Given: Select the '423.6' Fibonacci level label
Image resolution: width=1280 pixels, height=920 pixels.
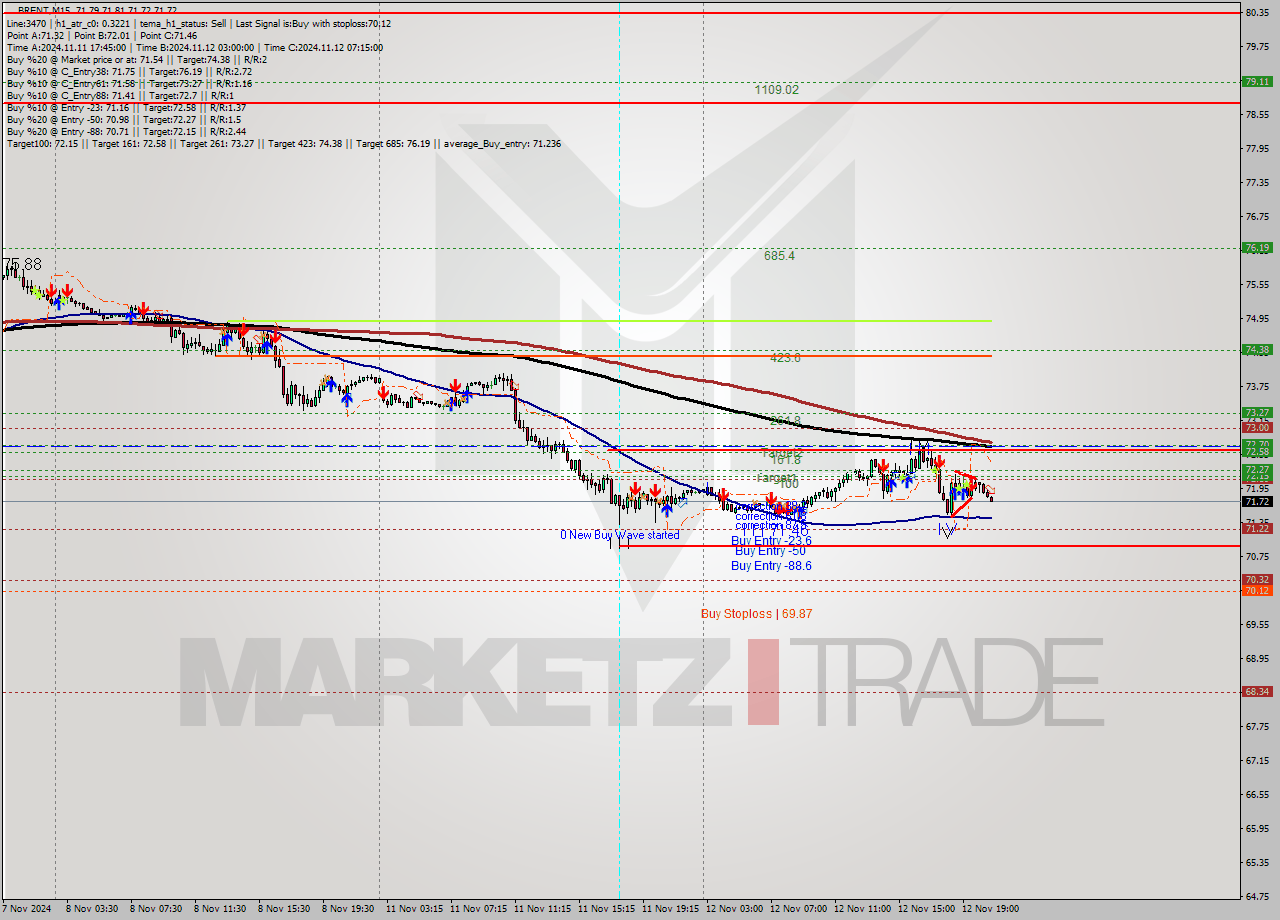Looking at the screenshot, I should (x=785, y=356).
